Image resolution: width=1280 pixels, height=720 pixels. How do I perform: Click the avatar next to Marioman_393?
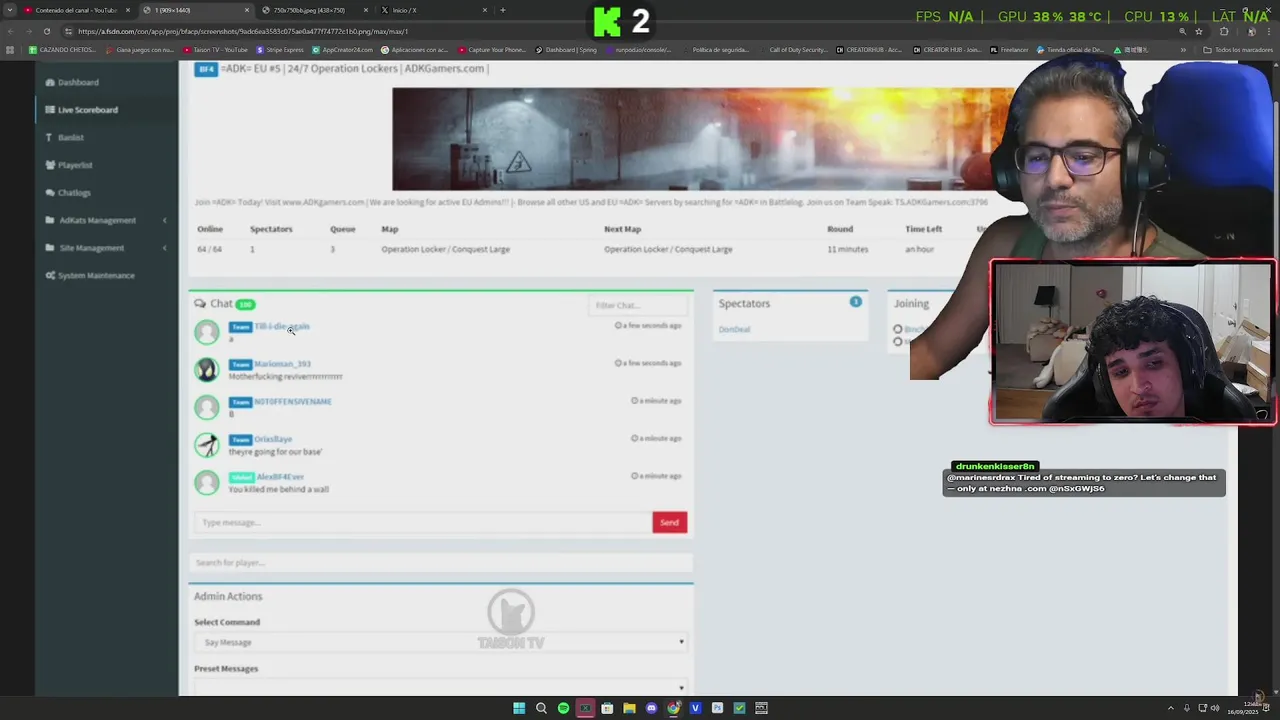[x=207, y=370]
